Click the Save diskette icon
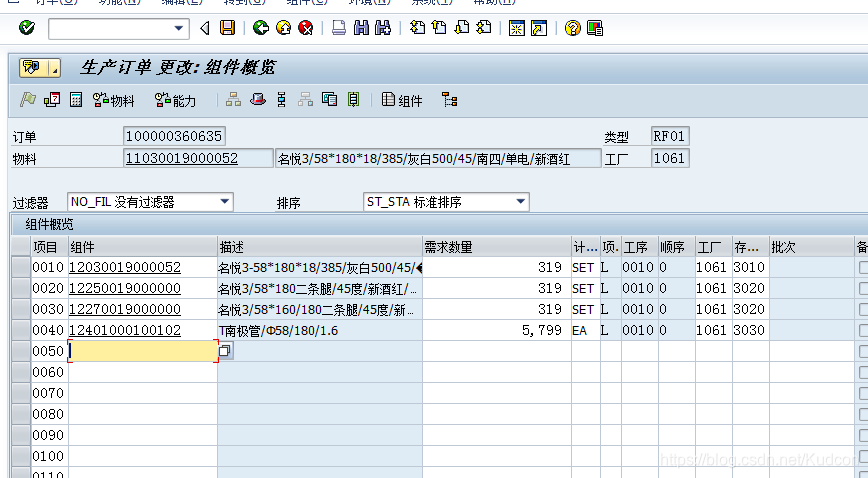Screen dimensions: 868x478 point(227,28)
